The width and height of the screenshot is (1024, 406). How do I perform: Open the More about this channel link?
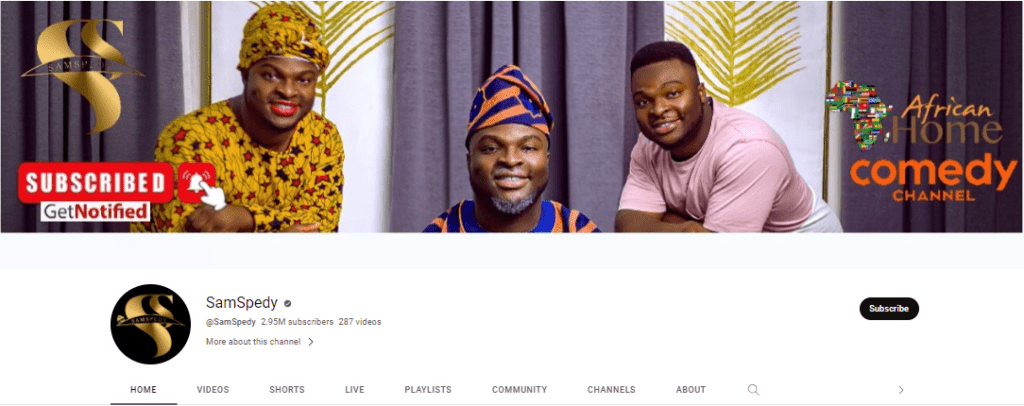click(x=253, y=341)
